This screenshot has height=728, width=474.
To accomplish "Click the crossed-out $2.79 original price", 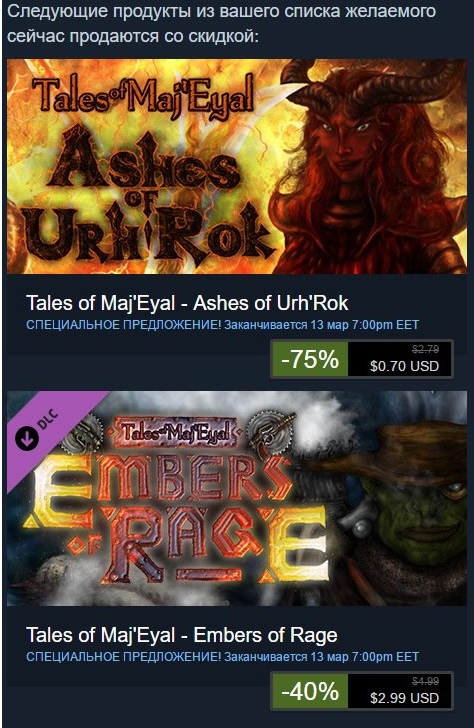I will tap(425, 349).
